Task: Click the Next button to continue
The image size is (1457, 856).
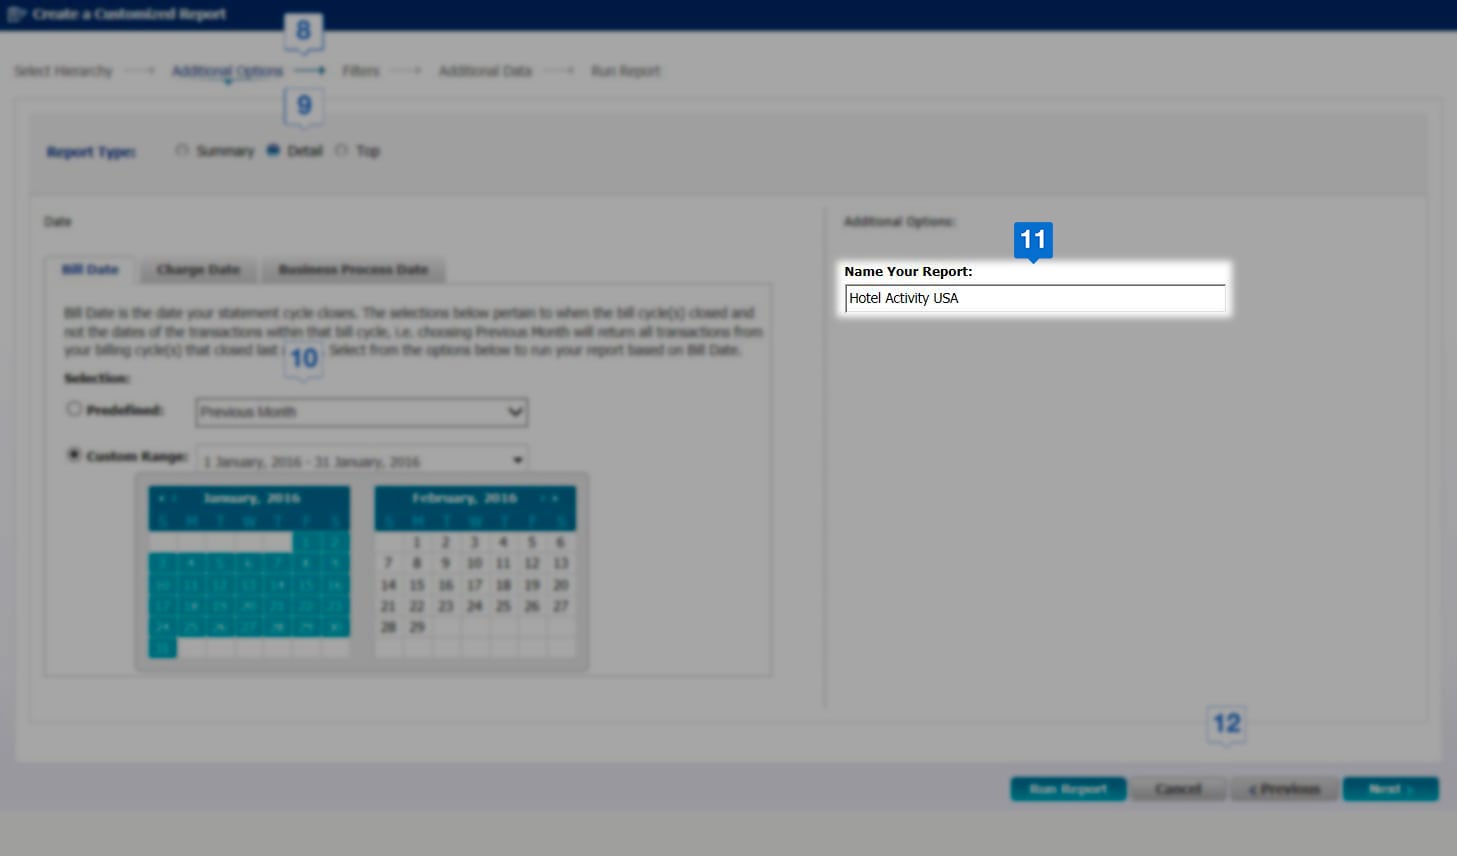Action: pos(1389,789)
